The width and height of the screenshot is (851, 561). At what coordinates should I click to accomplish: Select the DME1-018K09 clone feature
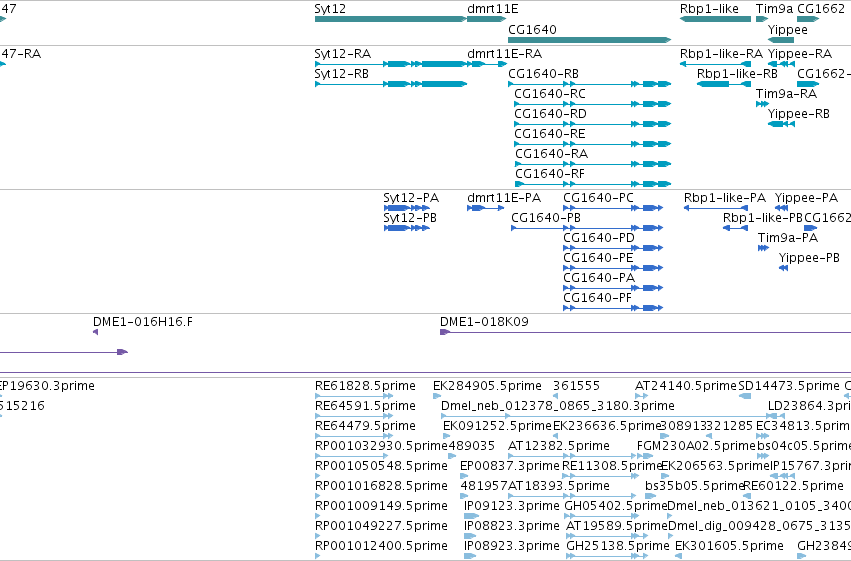click(645, 332)
